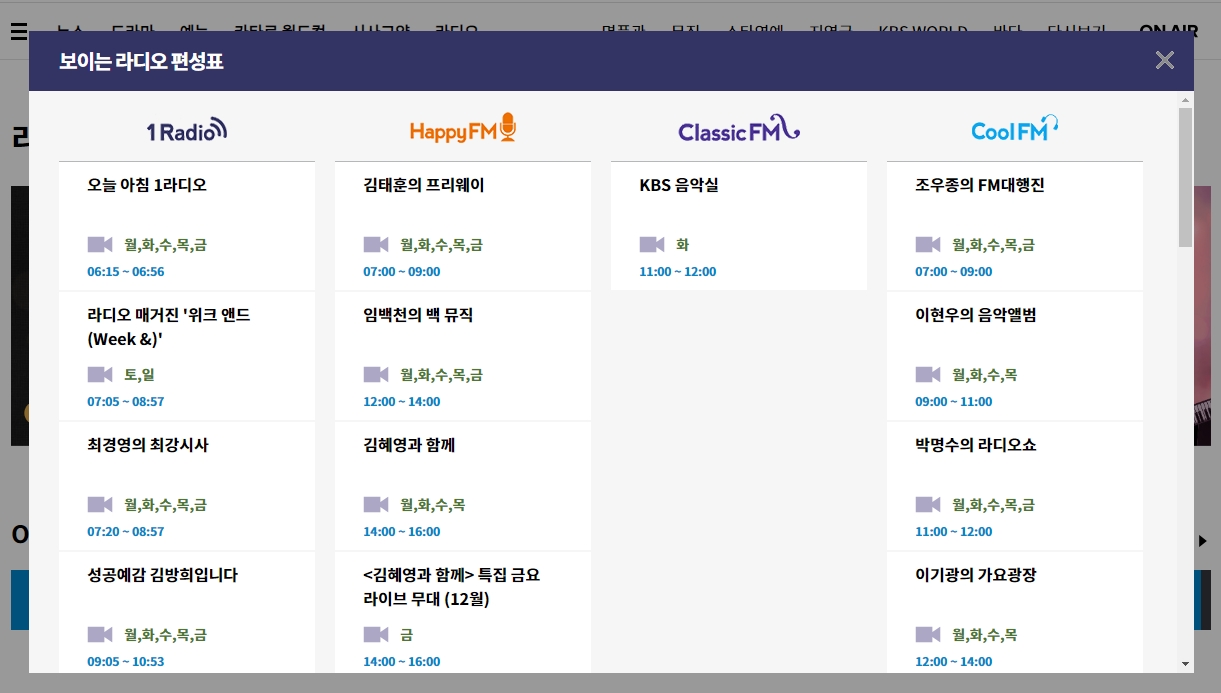Screen dimensions: 1221x693
Task: Click camera icon for 김태훈의 프리웨이
Action: coord(375,245)
